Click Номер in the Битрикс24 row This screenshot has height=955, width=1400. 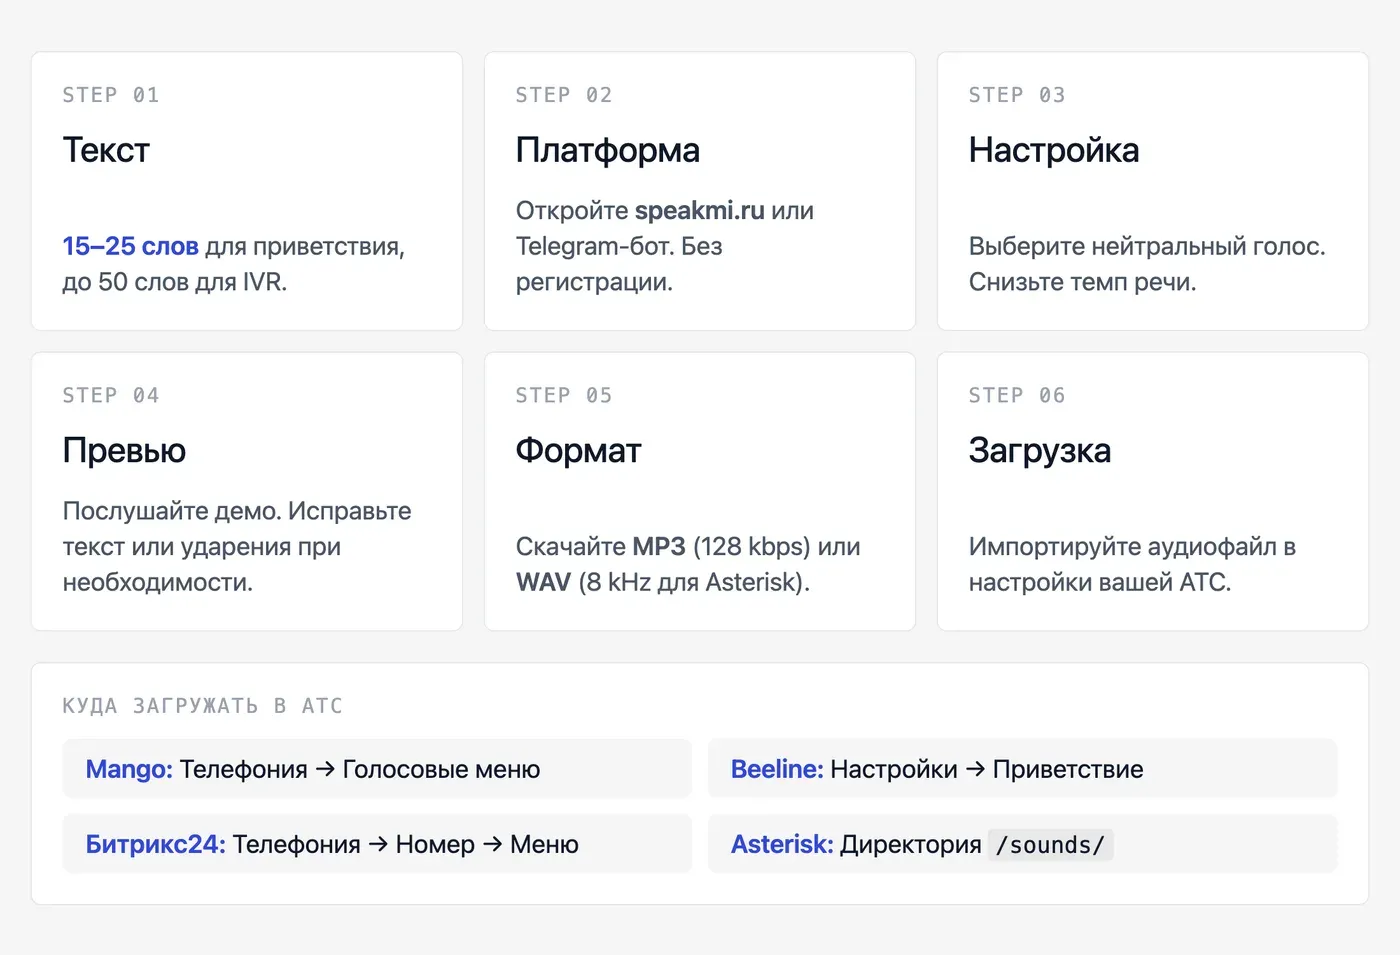point(435,844)
